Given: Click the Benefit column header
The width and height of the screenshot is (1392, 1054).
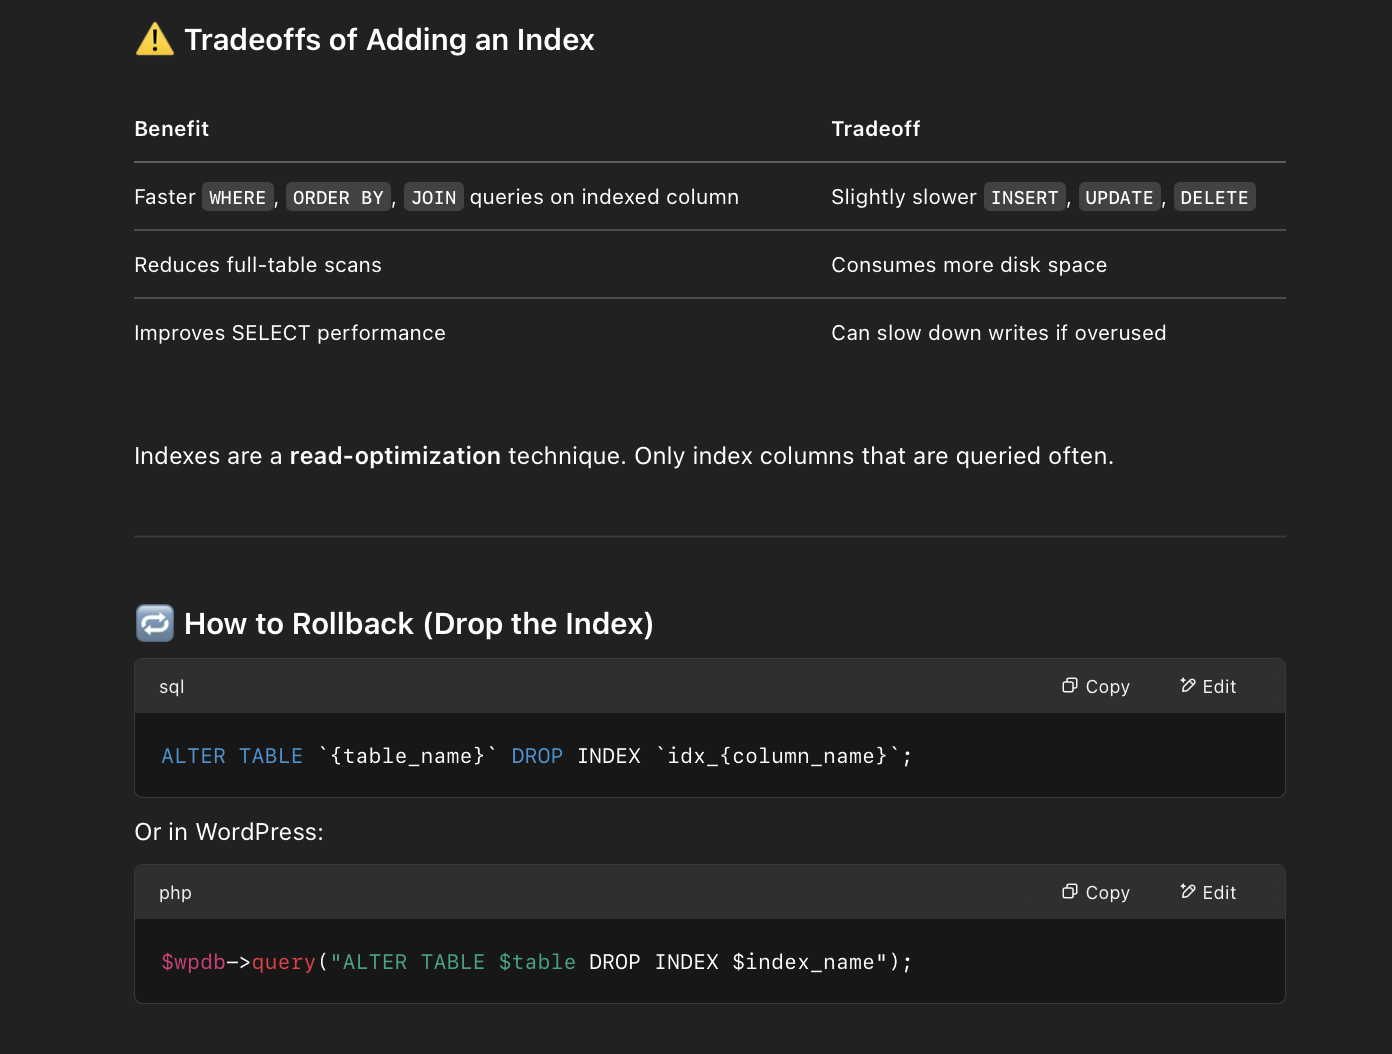Looking at the screenshot, I should tap(172, 128).
